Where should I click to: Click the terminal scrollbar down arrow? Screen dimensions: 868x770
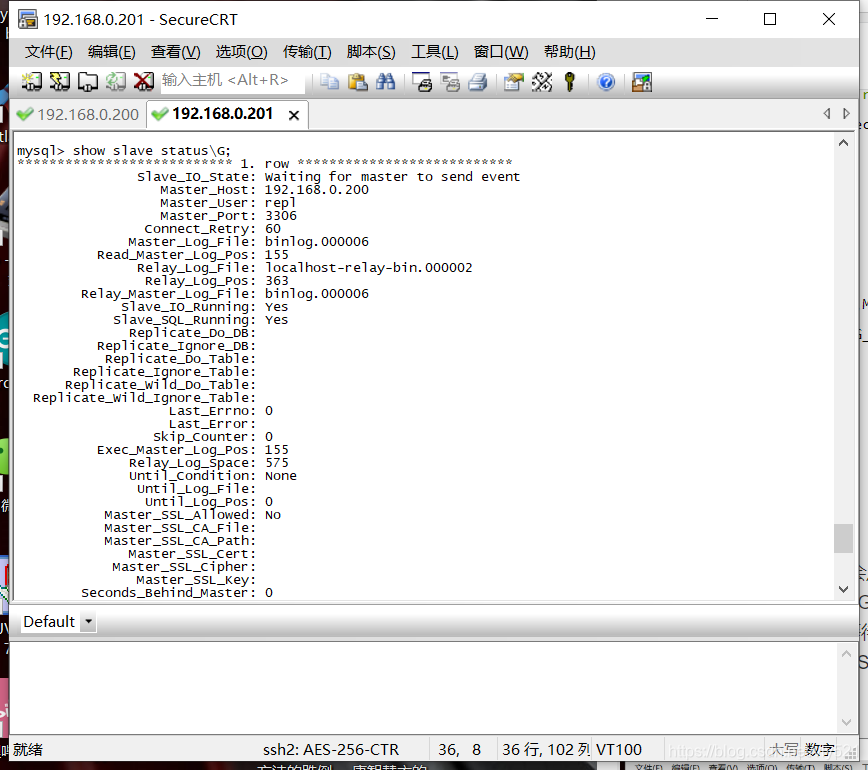click(x=843, y=590)
